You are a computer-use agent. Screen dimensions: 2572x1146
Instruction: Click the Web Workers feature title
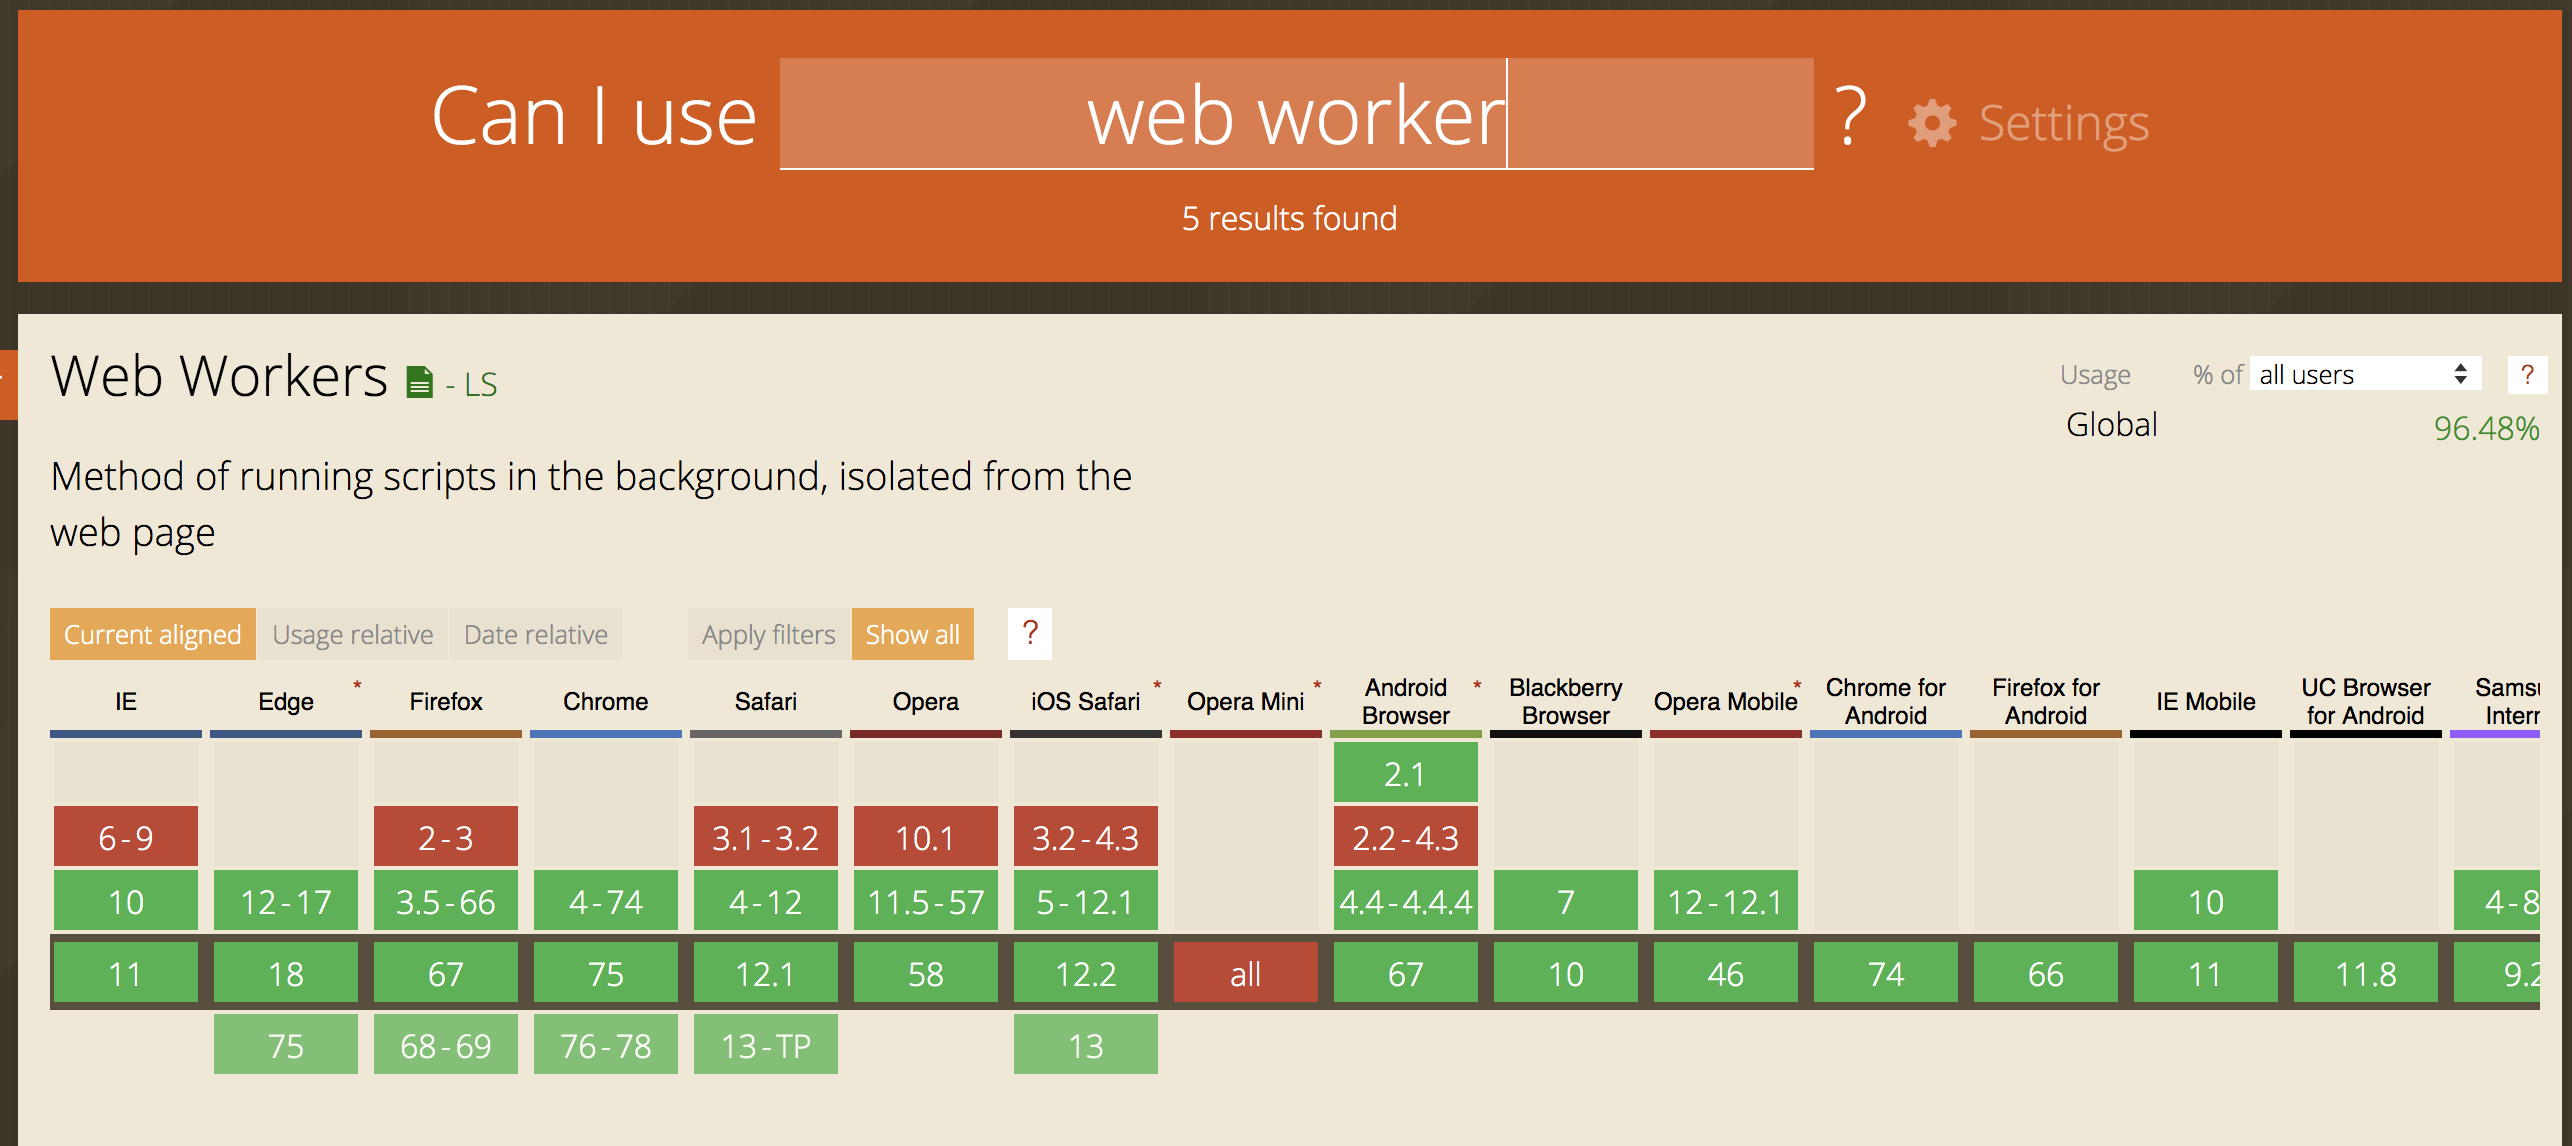pyautogui.click(x=219, y=377)
